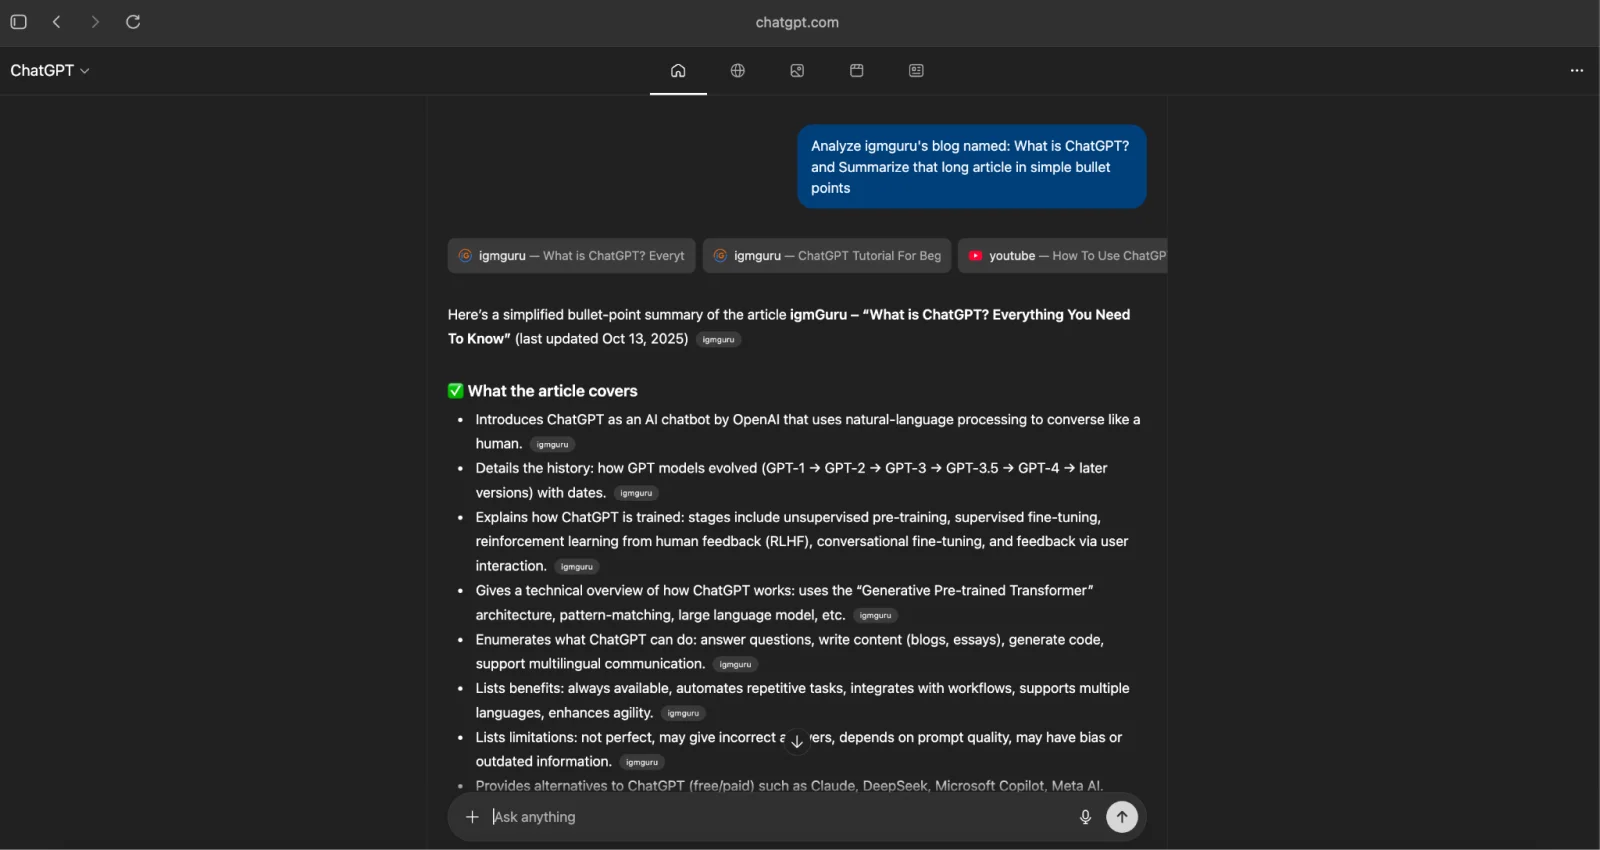
Task: Click the 'What the article covers' heading
Action: [552, 391]
